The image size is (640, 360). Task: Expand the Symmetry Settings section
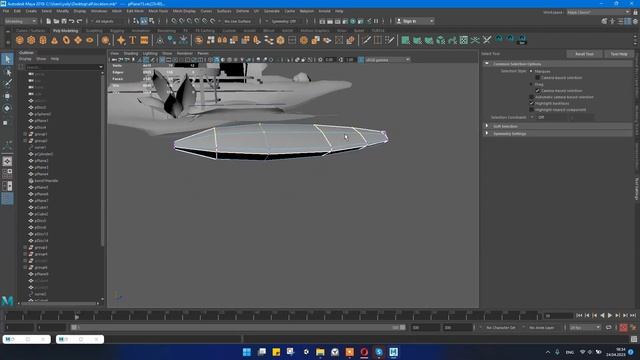pos(487,133)
